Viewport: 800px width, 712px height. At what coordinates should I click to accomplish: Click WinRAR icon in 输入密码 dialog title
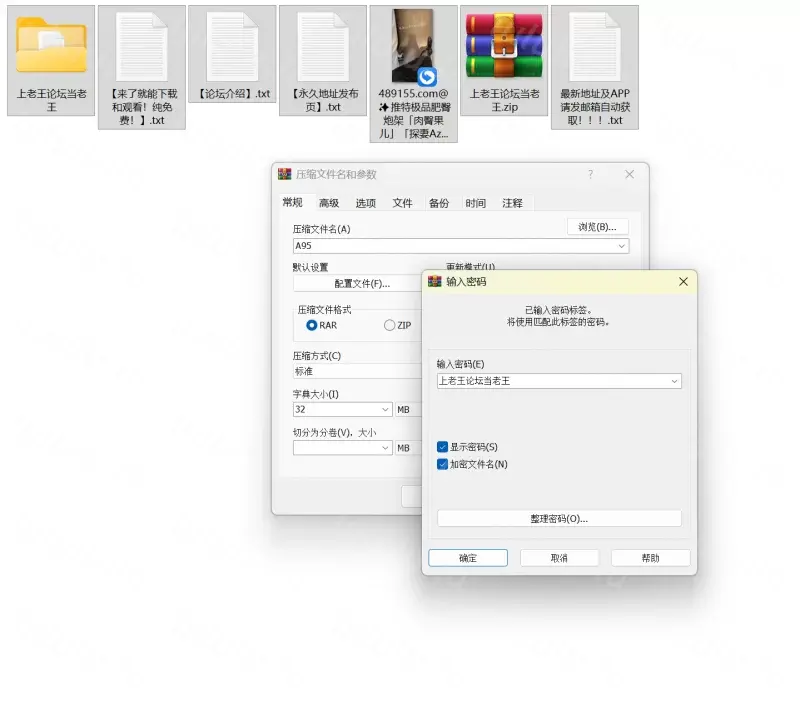435,282
